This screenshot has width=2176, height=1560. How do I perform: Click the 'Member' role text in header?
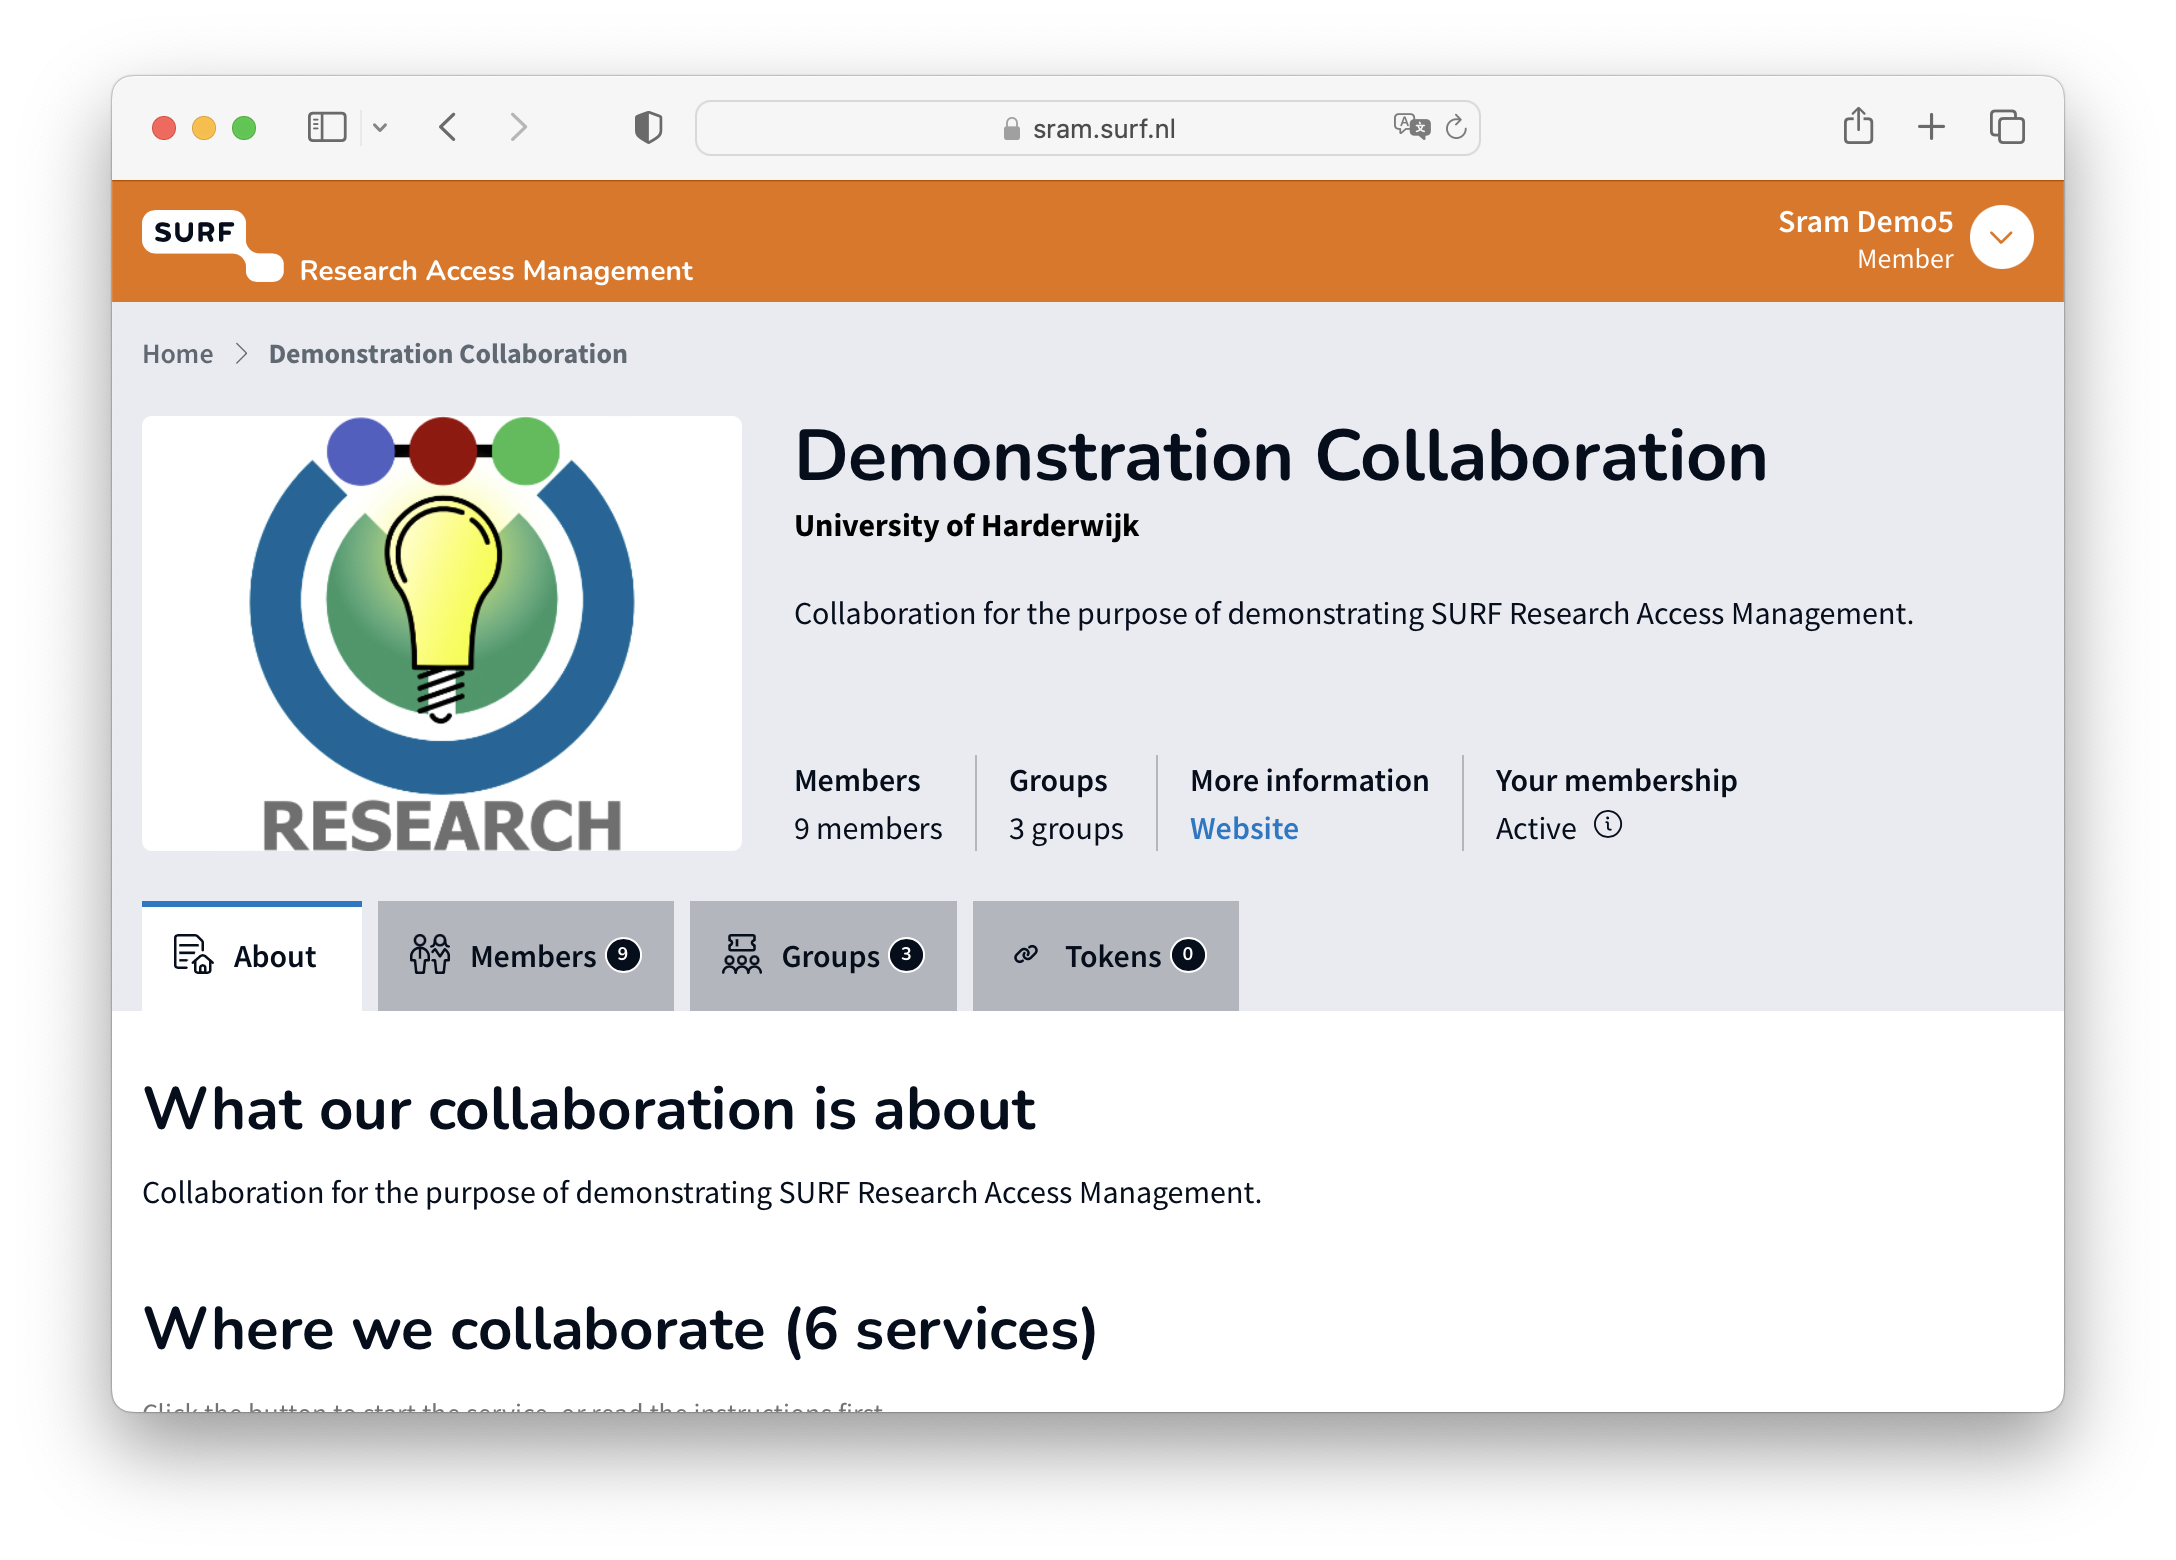tap(1905, 260)
